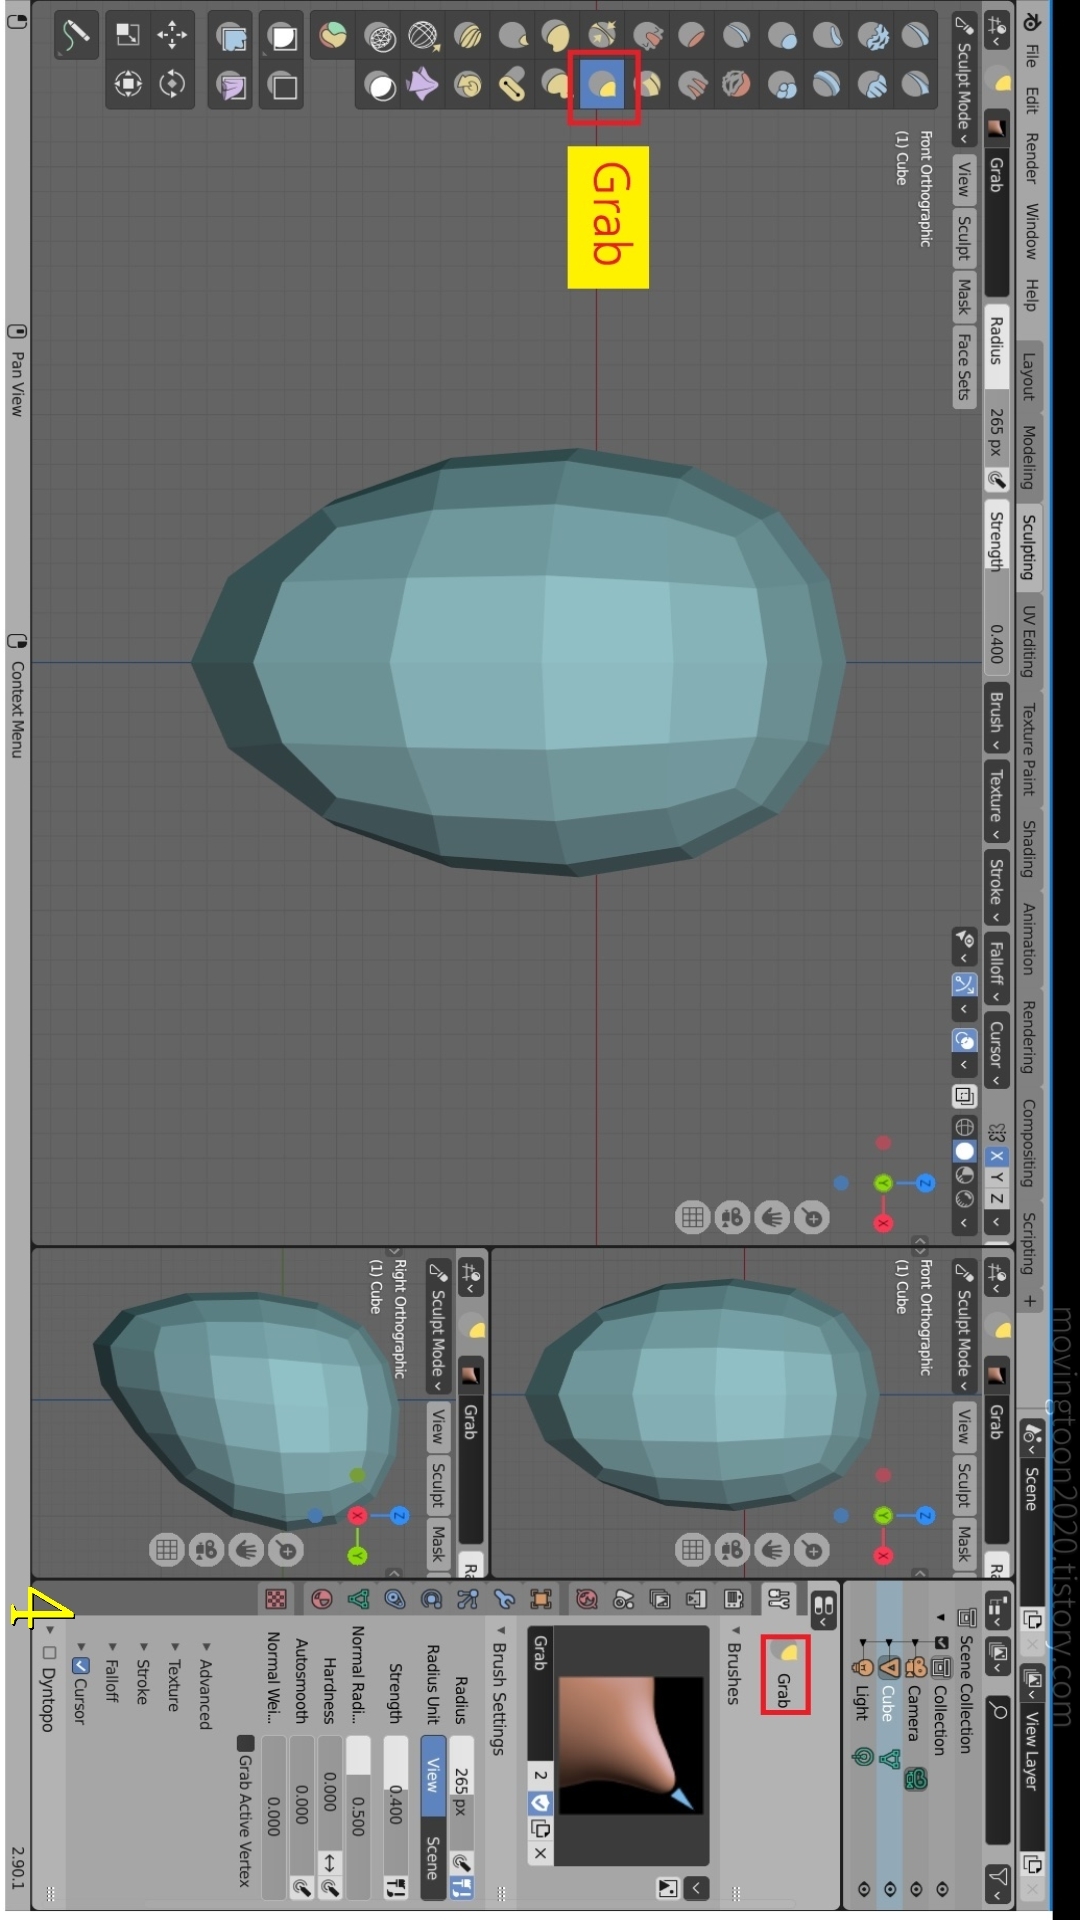The width and height of the screenshot is (1080, 1920).
Task: Select the Move transform tool
Action: (172, 35)
